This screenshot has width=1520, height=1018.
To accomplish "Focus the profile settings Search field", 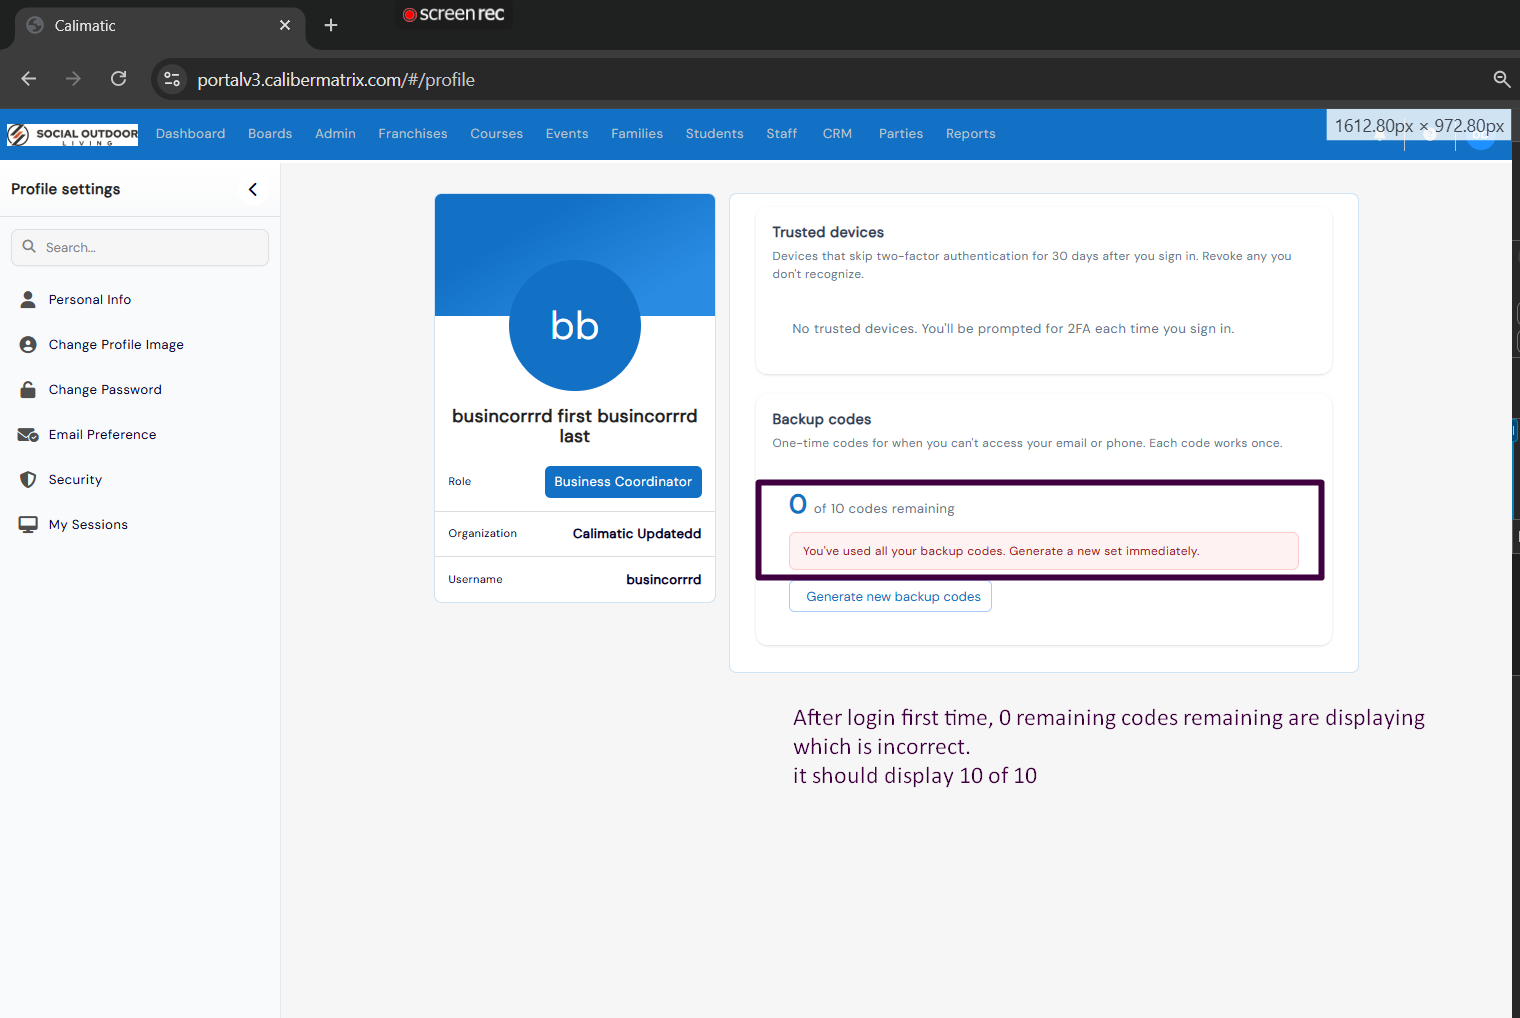I will (x=140, y=248).
